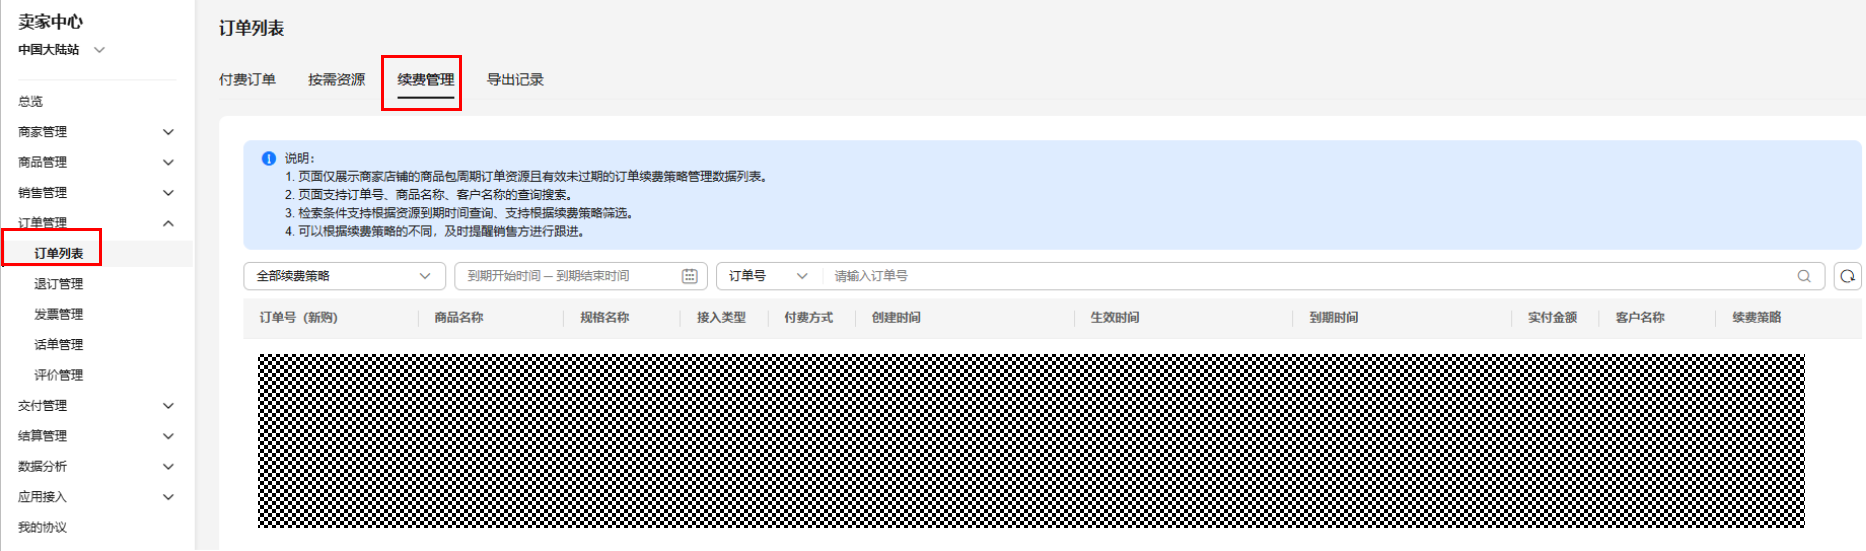Click the 订单号 (新购) column header
The image size is (1866, 551).
(x=299, y=317)
